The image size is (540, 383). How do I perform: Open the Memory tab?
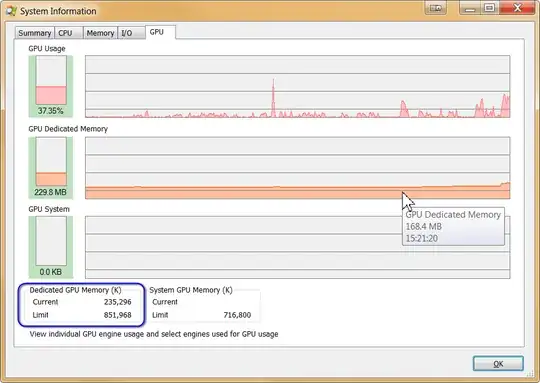[x=100, y=33]
